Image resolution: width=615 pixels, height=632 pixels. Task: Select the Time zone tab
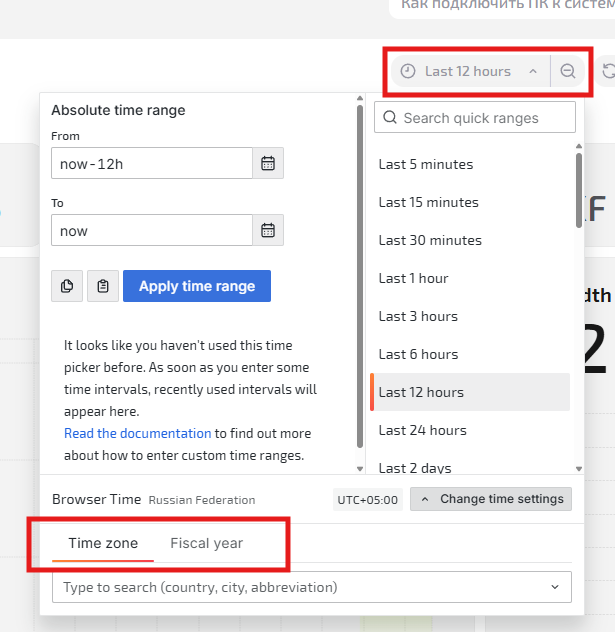point(96,543)
